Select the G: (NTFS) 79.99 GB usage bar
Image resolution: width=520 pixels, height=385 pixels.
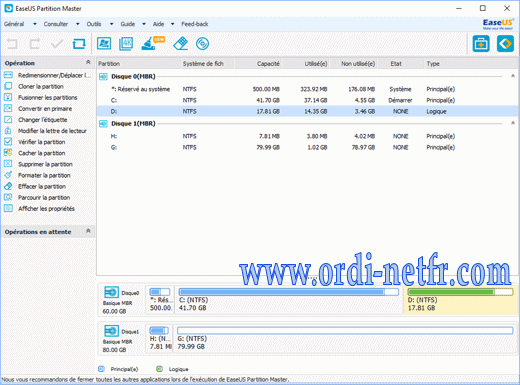click(x=345, y=331)
